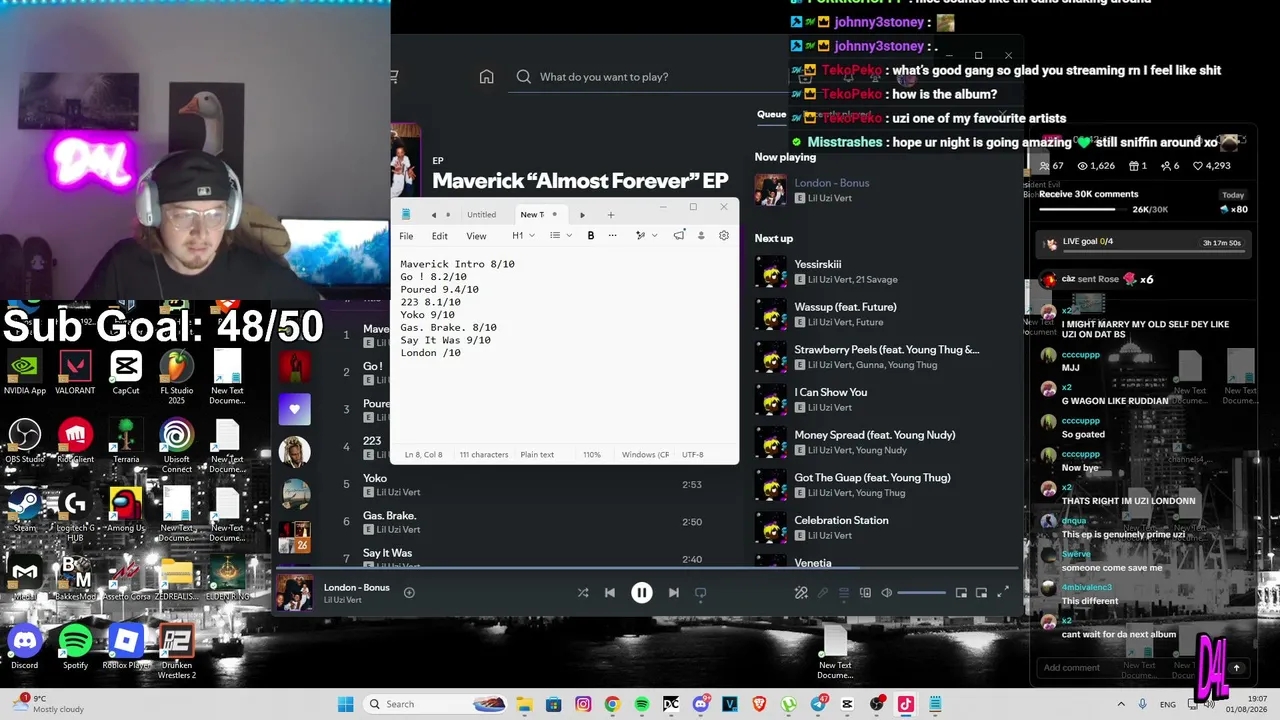This screenshot has height=720, width=1280.
Task: Skip to previous track in Spotify
Action: point(610,593)
